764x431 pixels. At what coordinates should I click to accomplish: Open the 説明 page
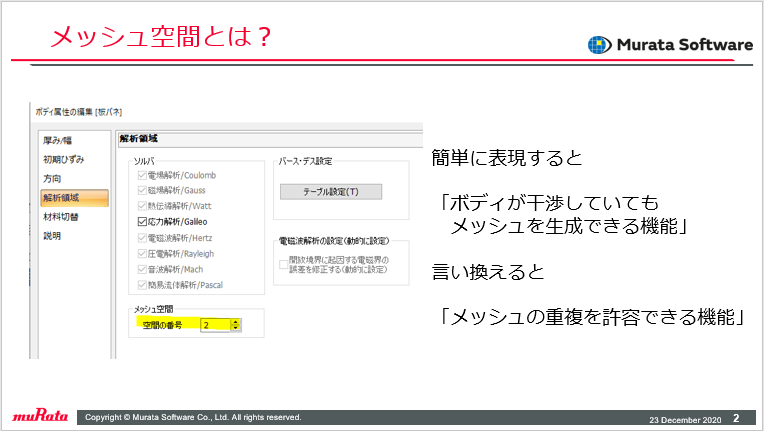tap(52, 236)
